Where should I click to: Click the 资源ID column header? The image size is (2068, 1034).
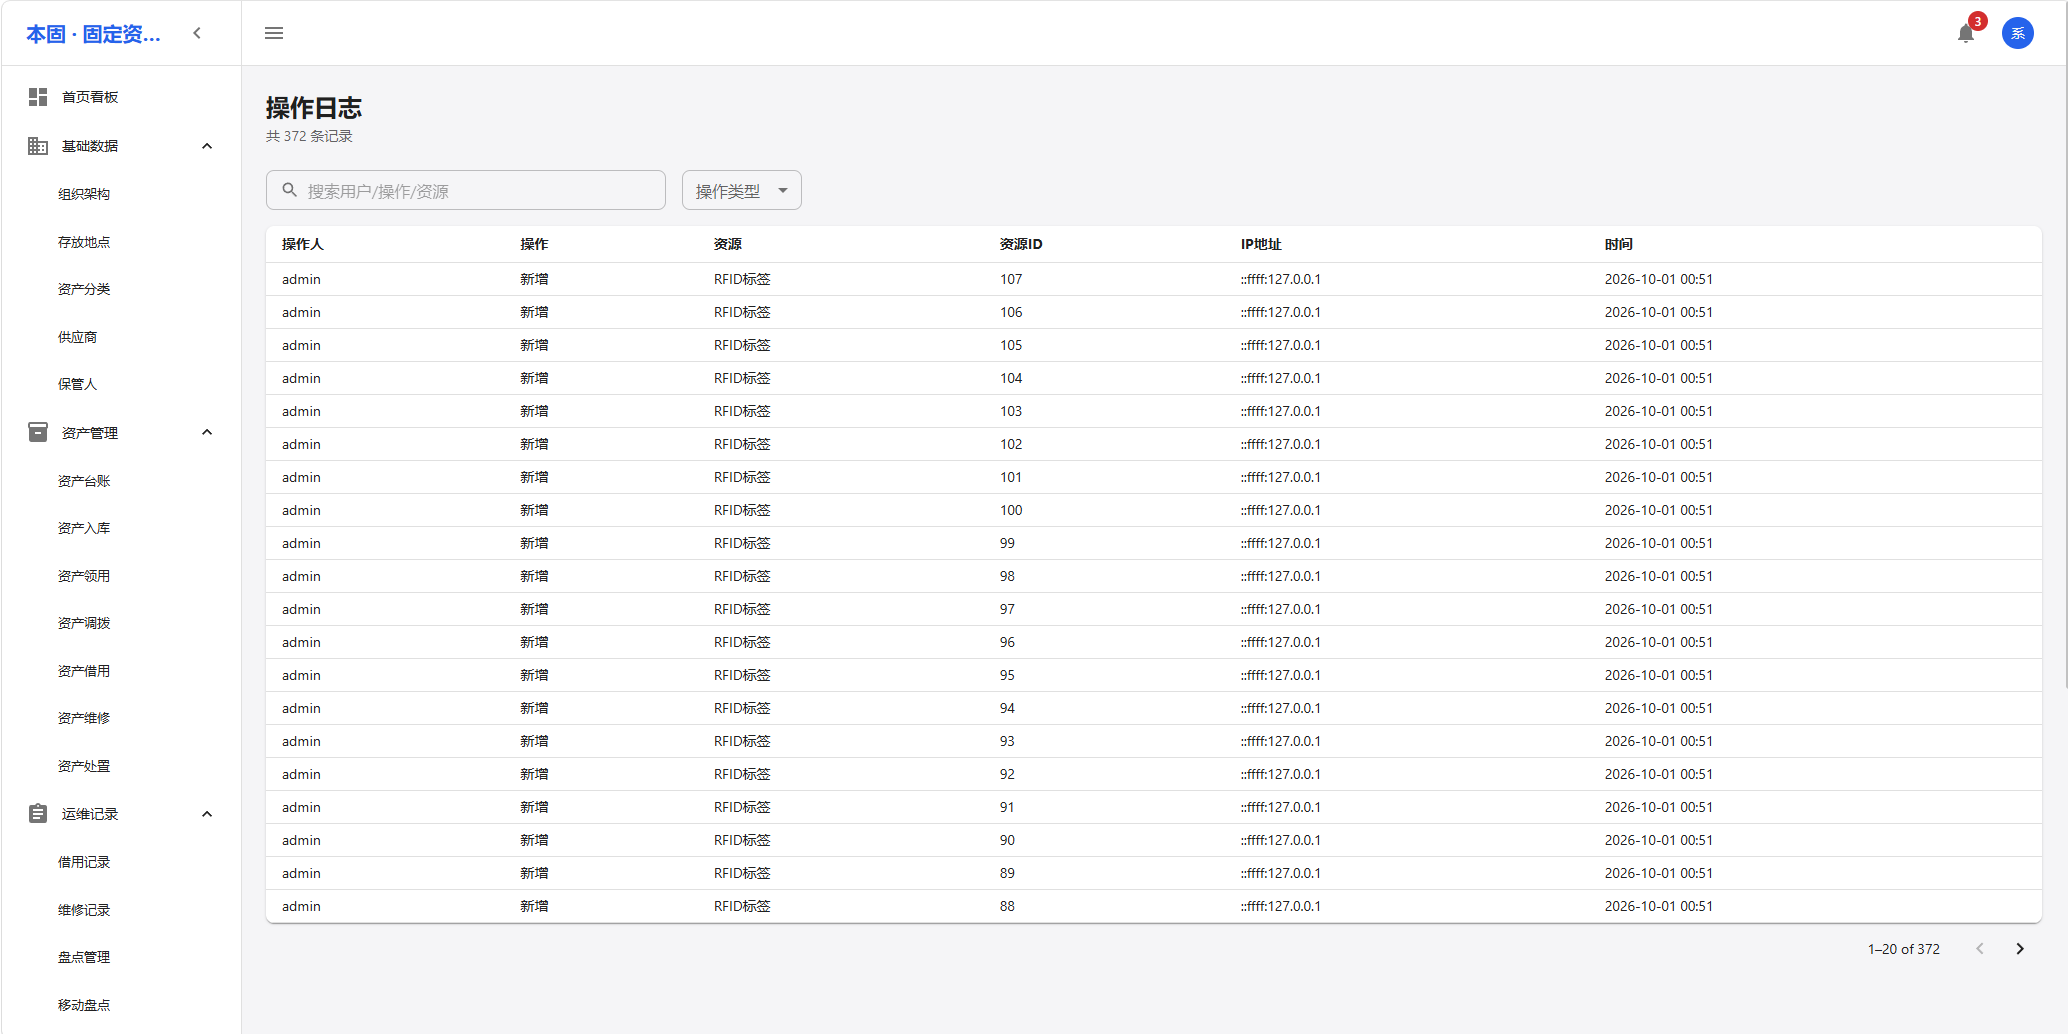pos(1021,244)
